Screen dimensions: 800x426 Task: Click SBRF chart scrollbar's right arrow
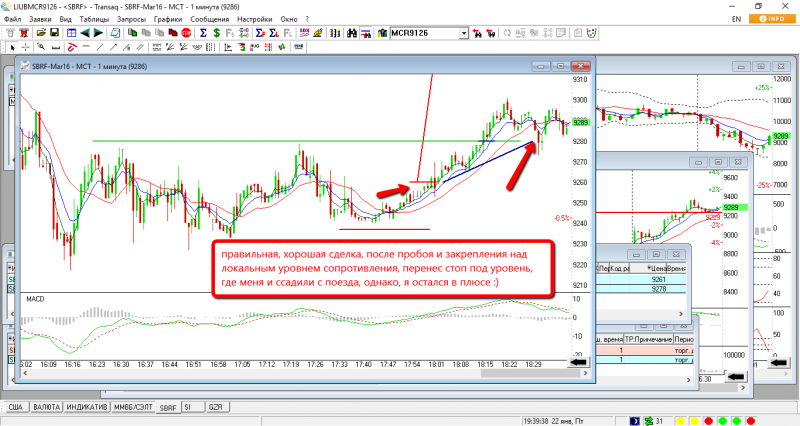tap(586, 373)
